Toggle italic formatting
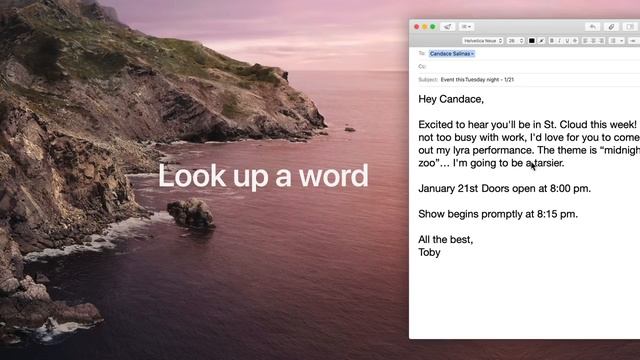This screenshot has width=640, height=360. click(x=559, y=41)
